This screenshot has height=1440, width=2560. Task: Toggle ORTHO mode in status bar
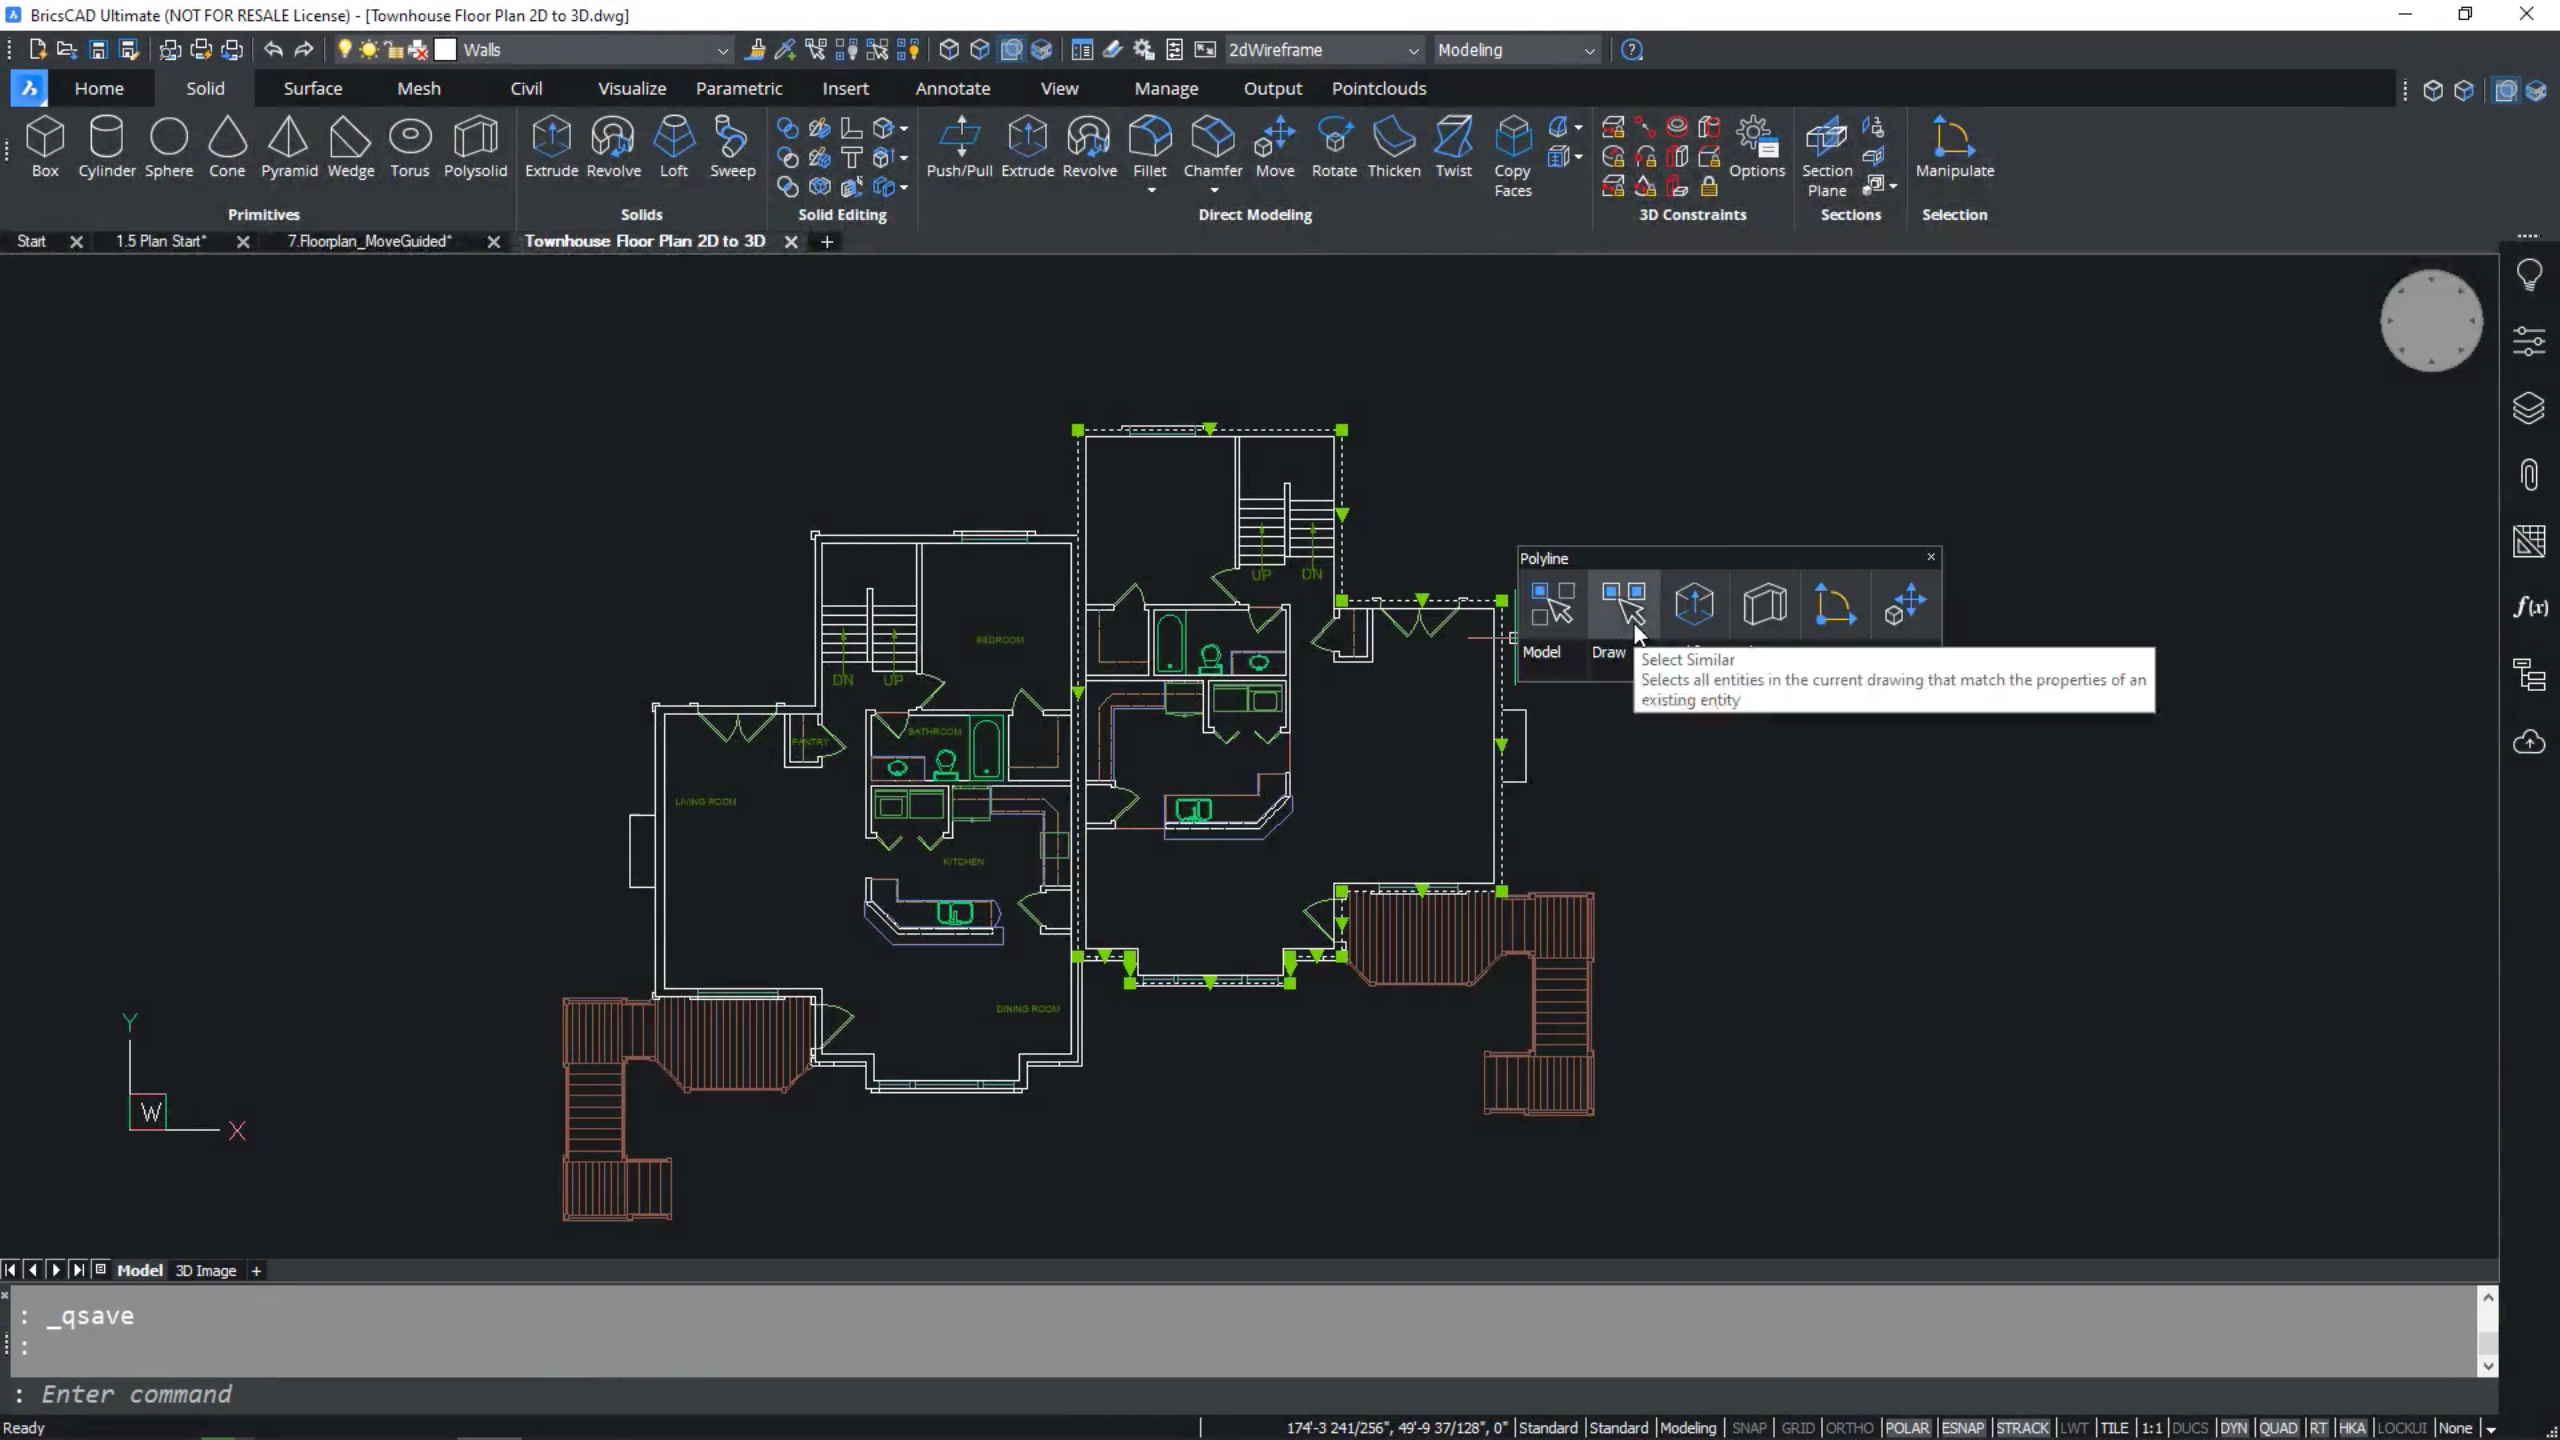(1849, 1428)
